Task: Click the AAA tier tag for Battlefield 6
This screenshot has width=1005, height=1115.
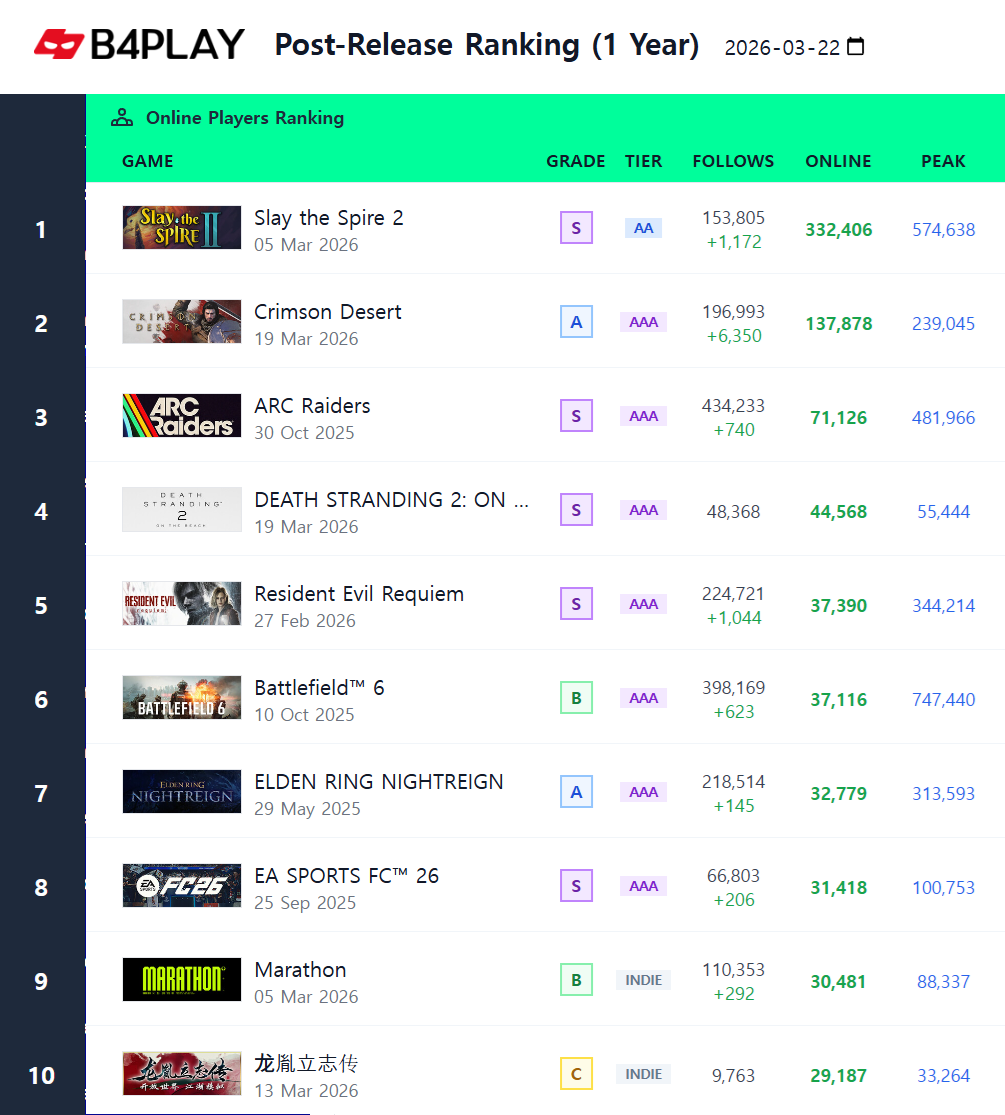Action: point(643,698)
